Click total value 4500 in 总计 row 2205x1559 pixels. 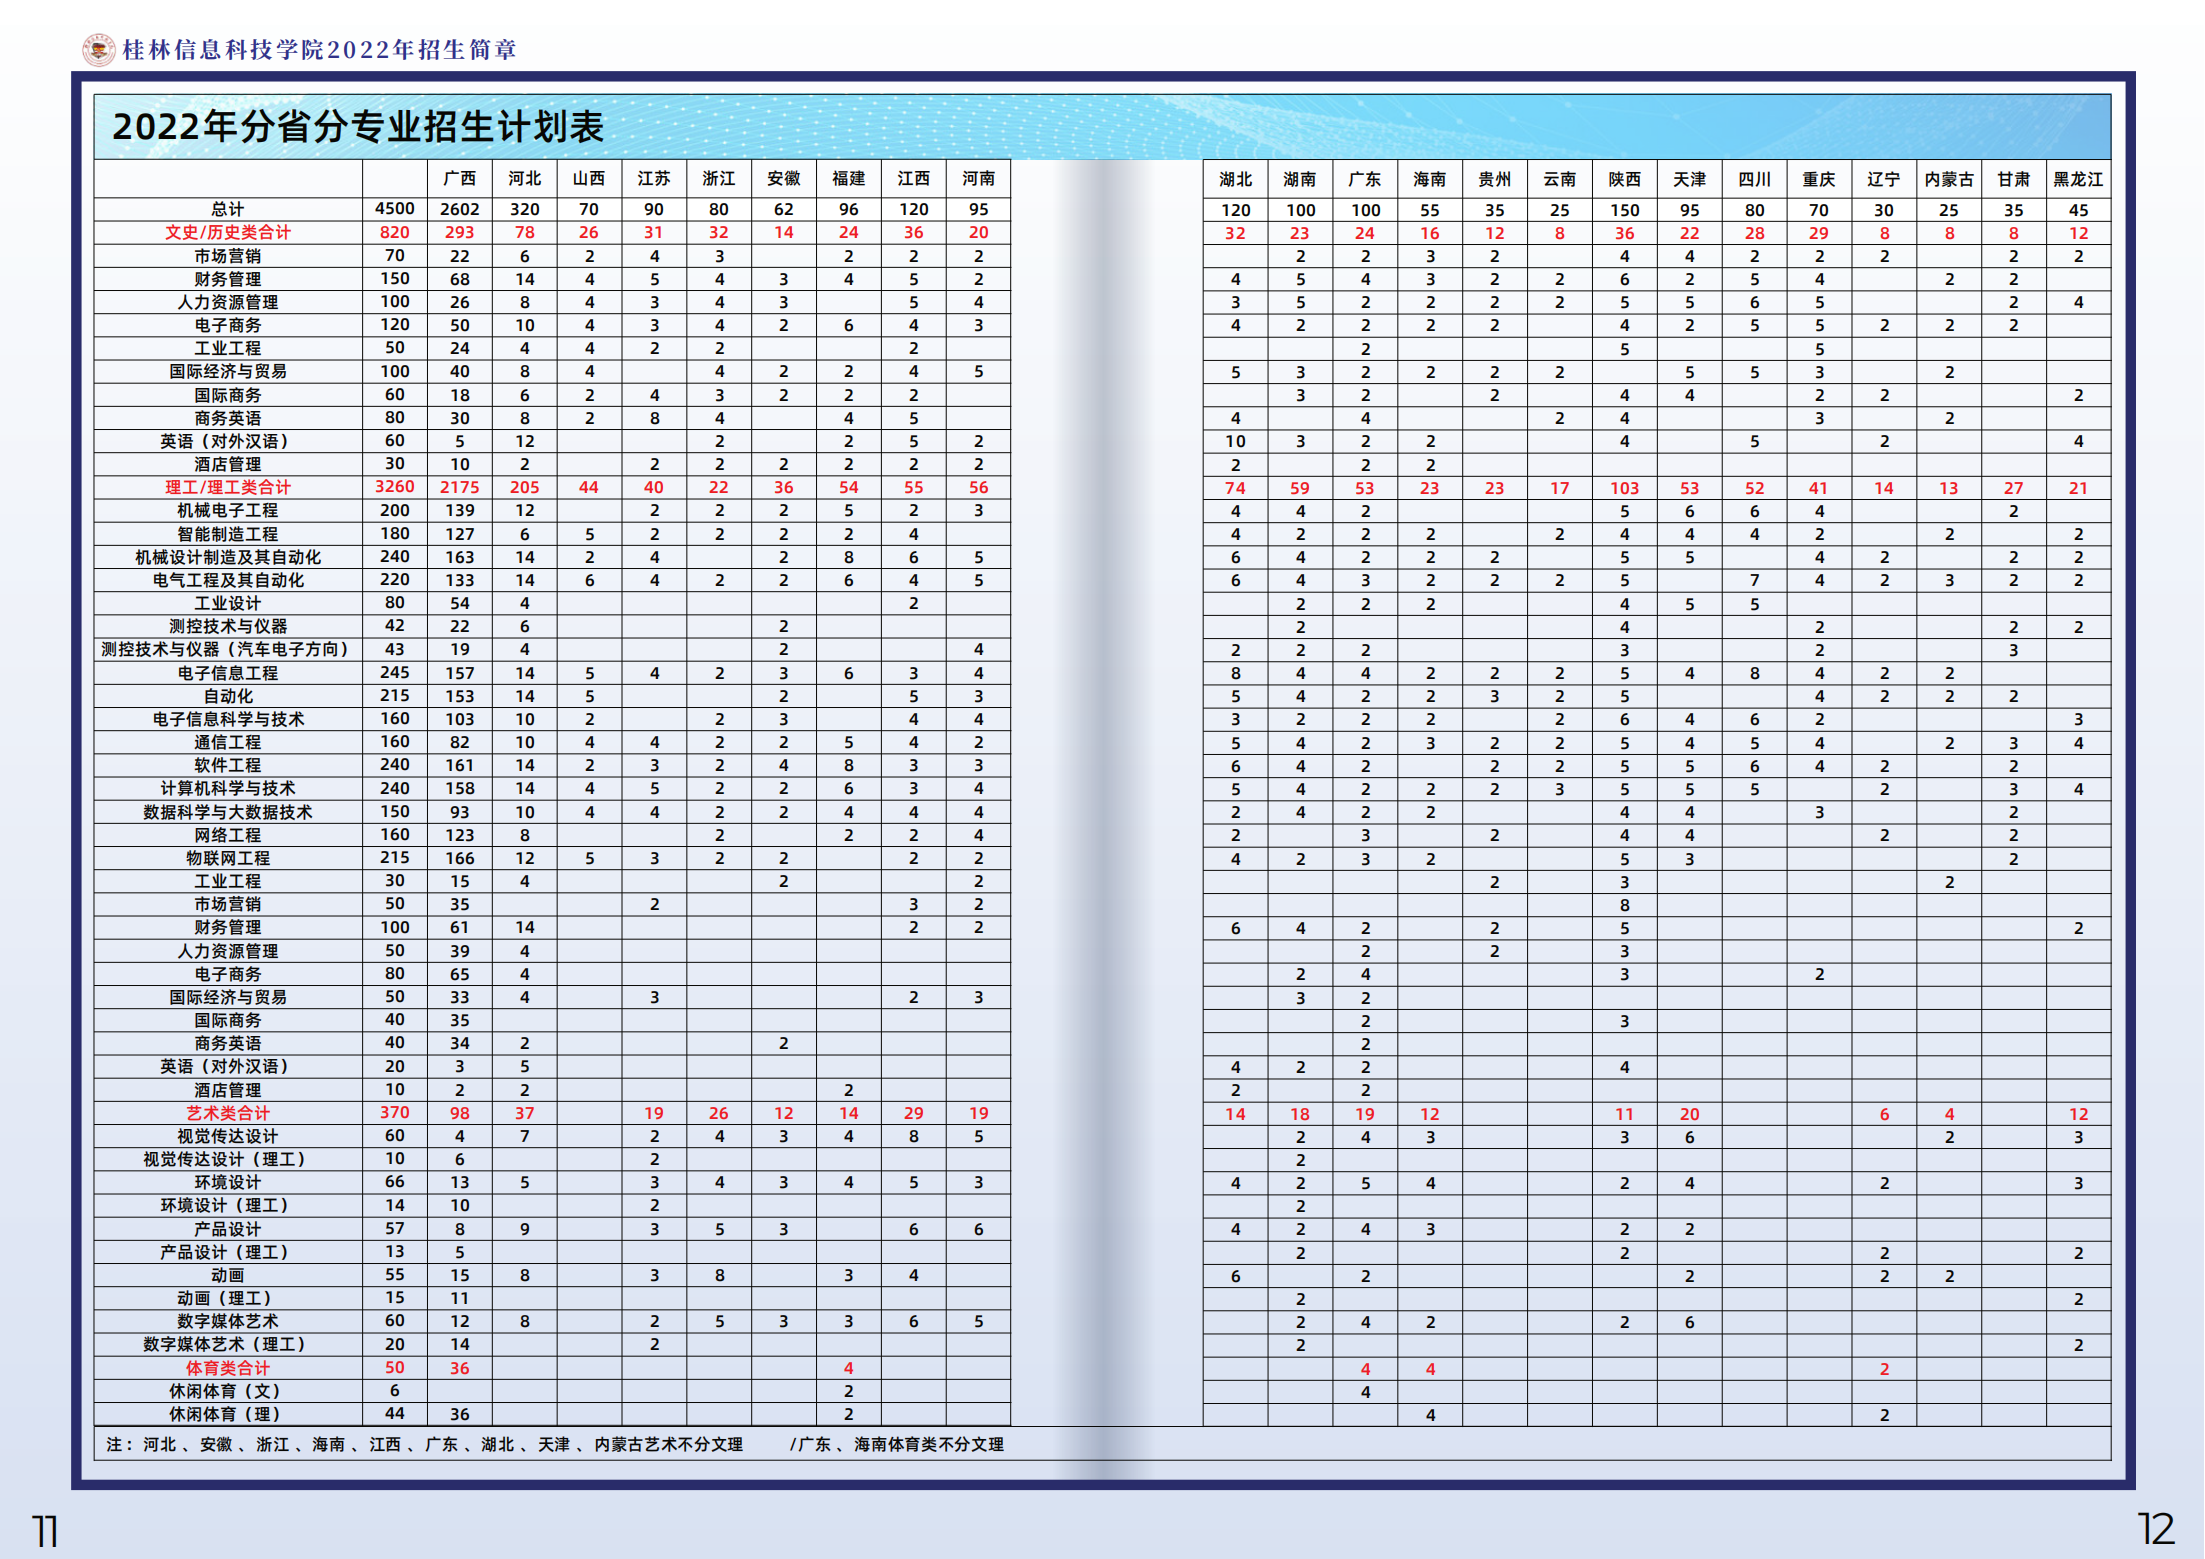pos(394,208)
